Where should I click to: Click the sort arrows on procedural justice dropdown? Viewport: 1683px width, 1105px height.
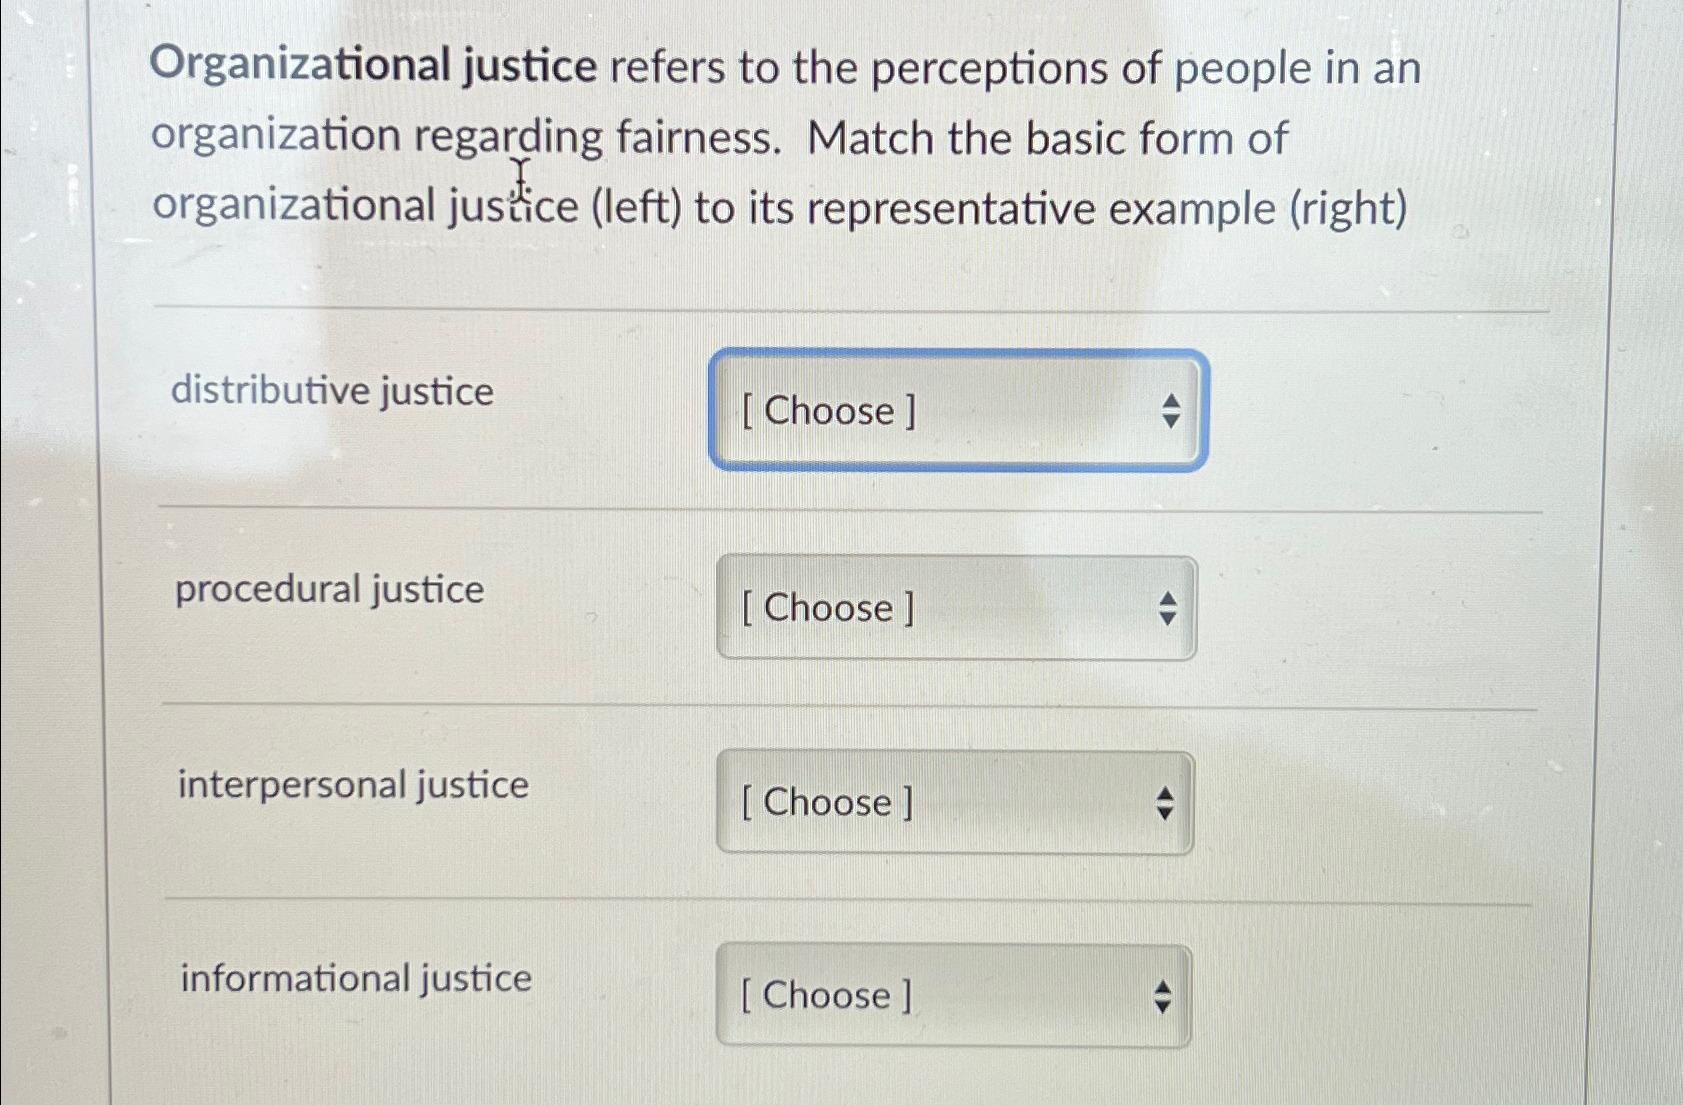pyautogui.click(x=1167, y=609)
